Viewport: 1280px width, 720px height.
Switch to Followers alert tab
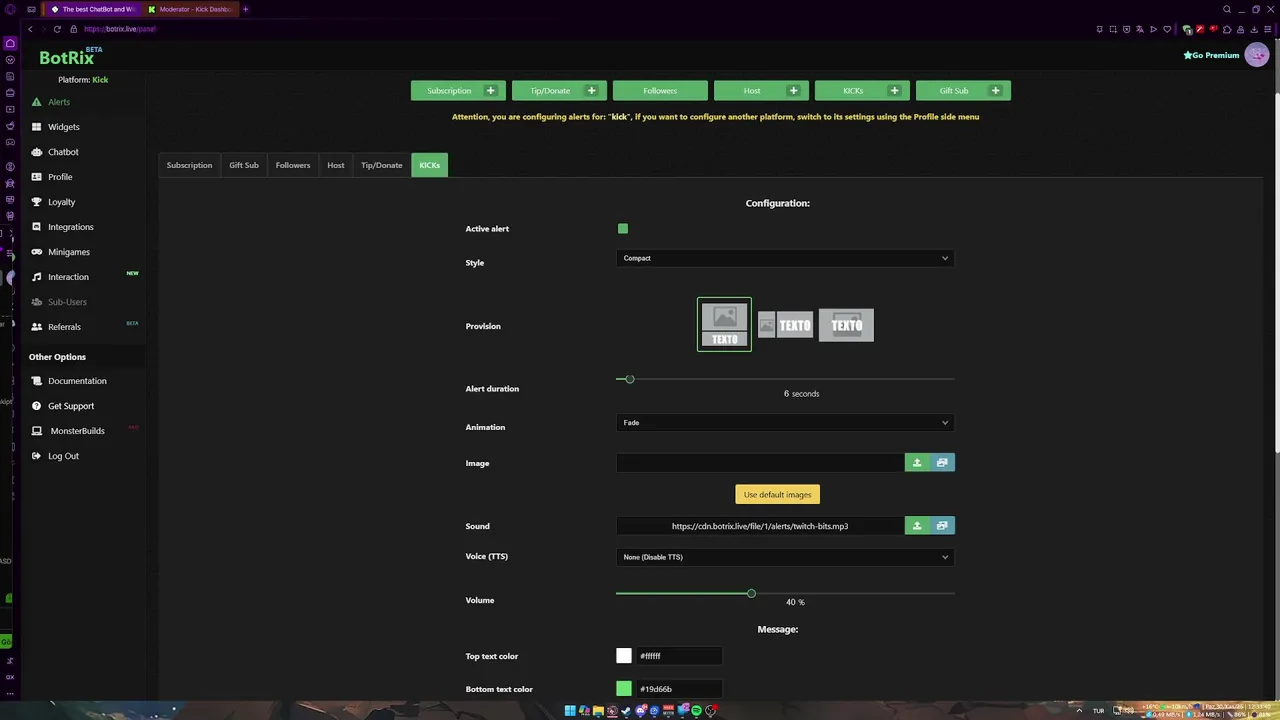[293, 165]
